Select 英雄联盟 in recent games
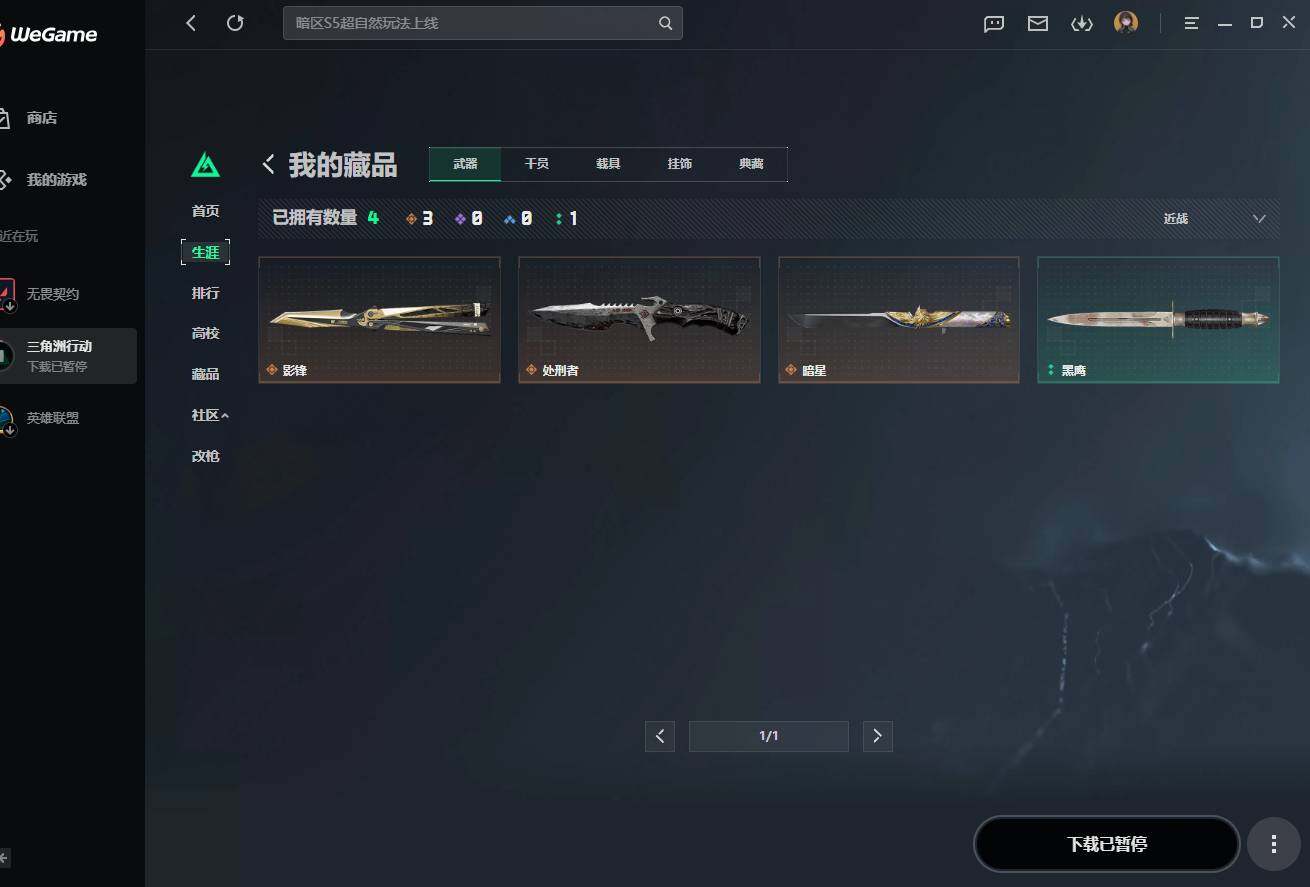This screenshot has width=1310, height=887. coord(53,418)
